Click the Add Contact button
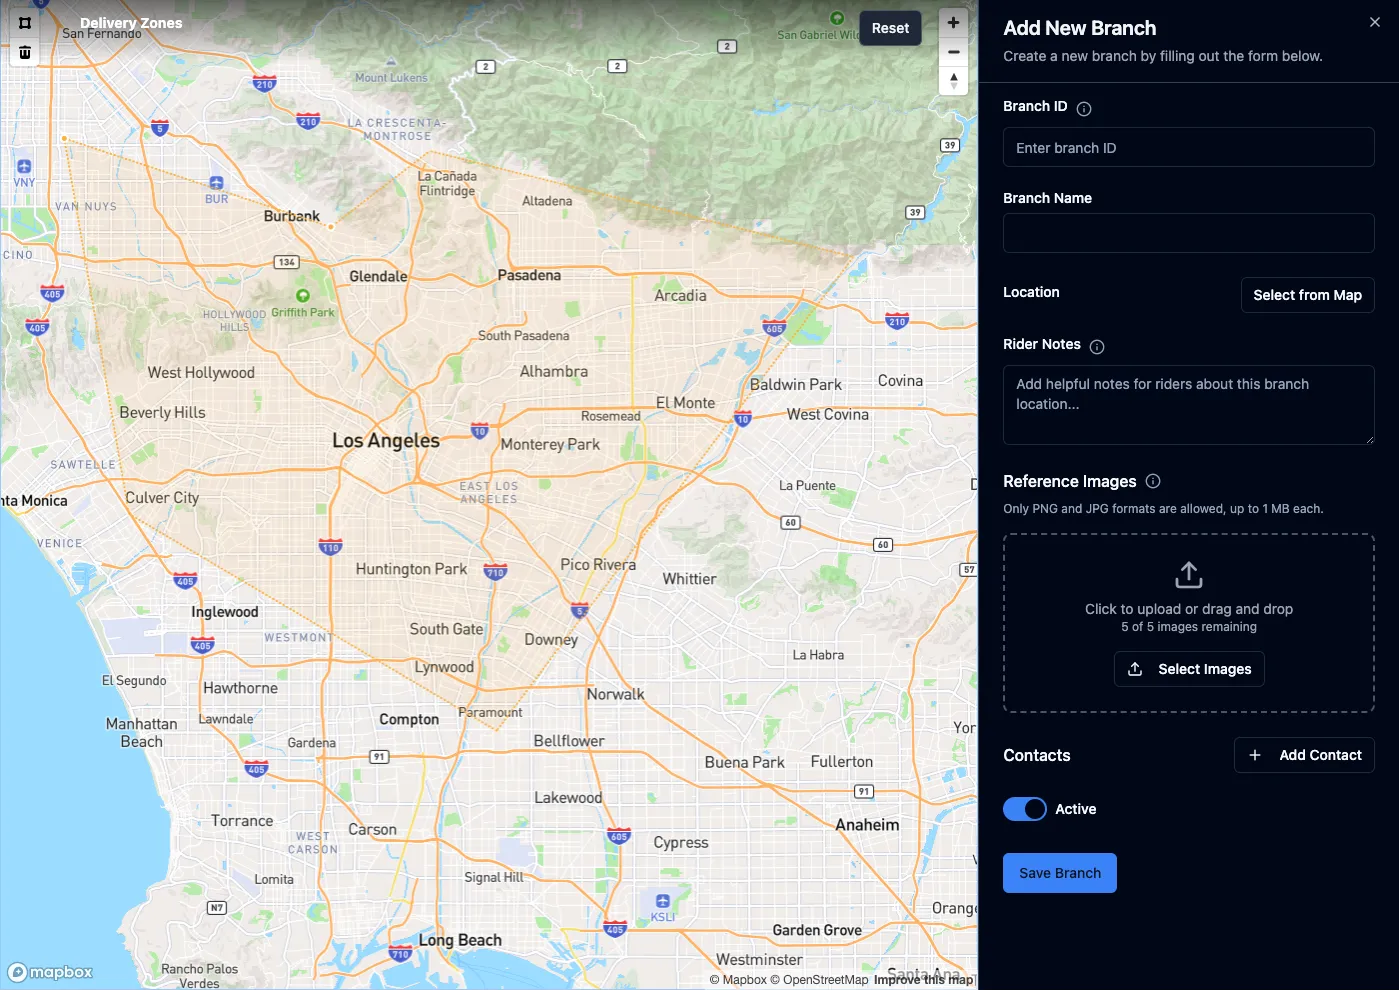This screenshot has width=1399, height=991. tap(1304, 755)
